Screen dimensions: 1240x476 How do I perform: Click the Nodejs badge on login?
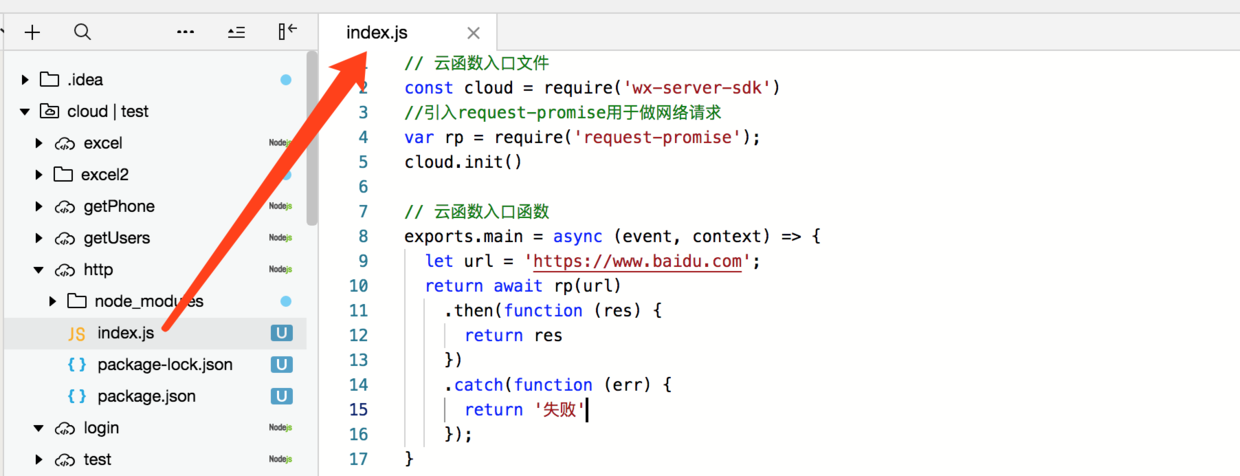pyautogui.click(x=280, y=428)
